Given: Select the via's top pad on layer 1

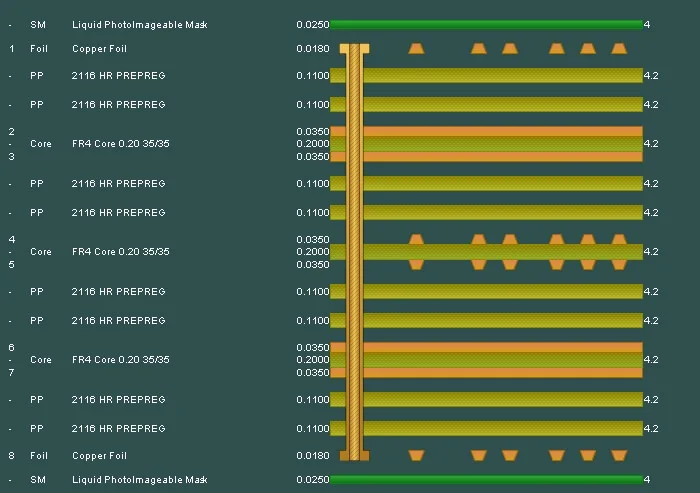Looking at the screenshot, I should click(x=354, y=48).
